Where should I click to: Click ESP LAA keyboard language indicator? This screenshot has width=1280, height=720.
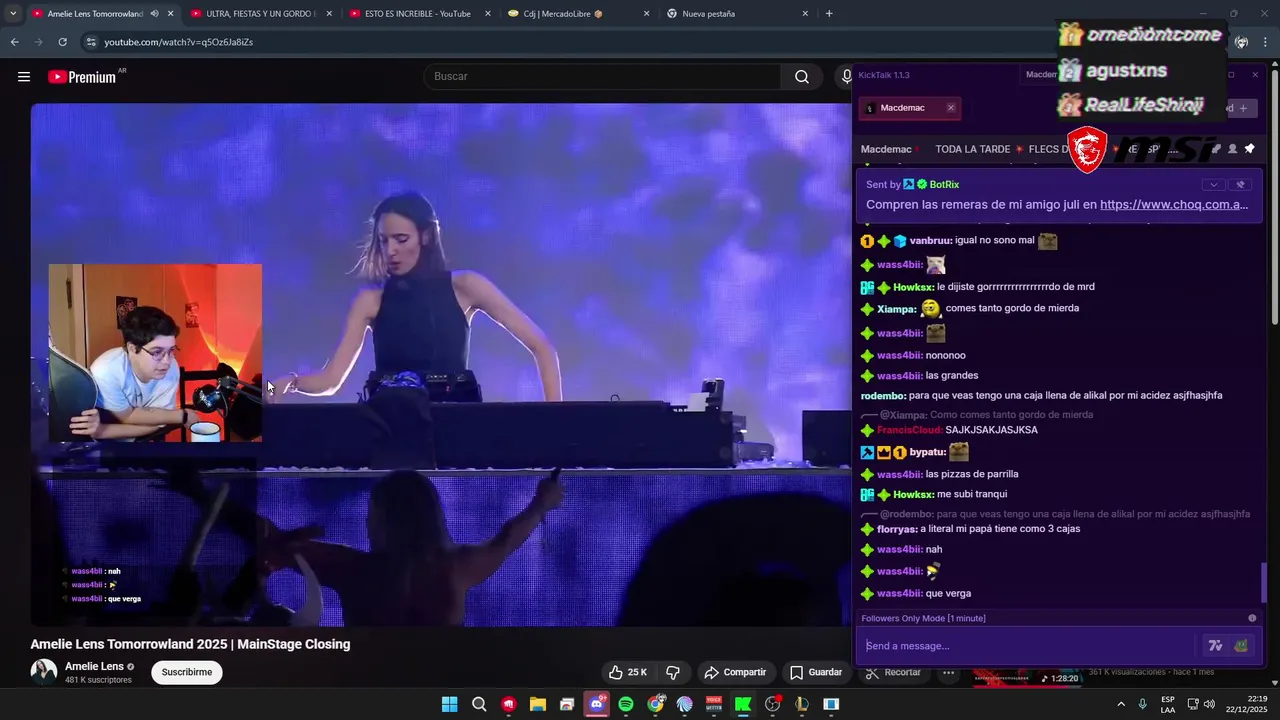coord(1168,704)
